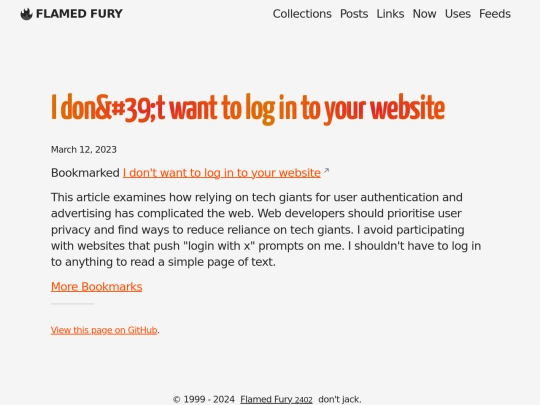
Task: Open More Bookmarks link
Action: [x=96, y=287]
